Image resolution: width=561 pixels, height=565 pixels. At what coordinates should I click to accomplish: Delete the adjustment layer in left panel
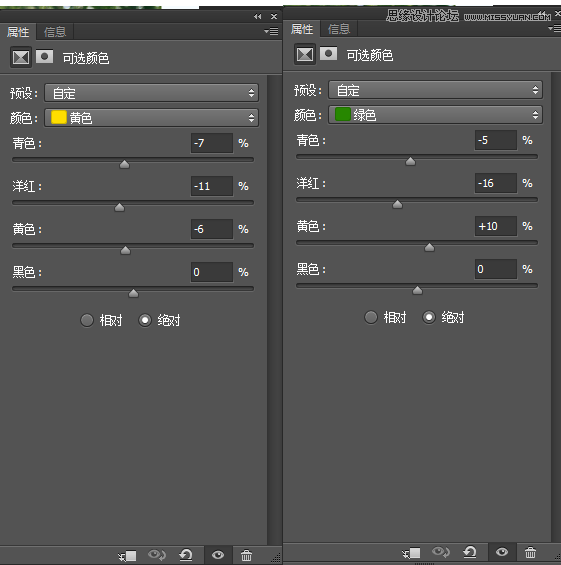click(246, 555)
